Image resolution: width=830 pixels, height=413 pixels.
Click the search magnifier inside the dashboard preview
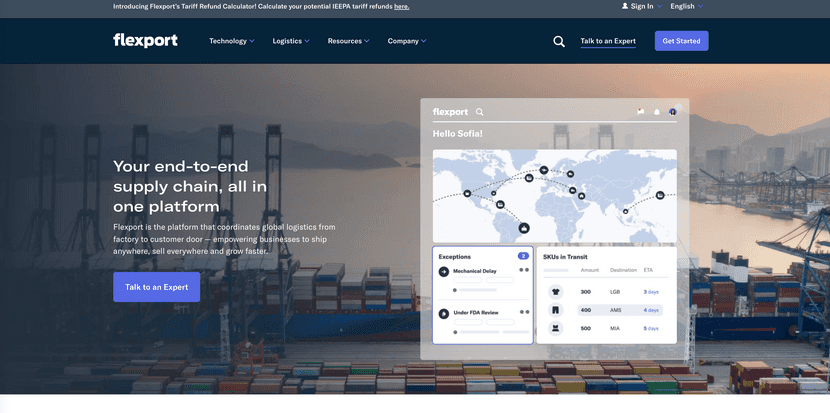pos(480,112)
